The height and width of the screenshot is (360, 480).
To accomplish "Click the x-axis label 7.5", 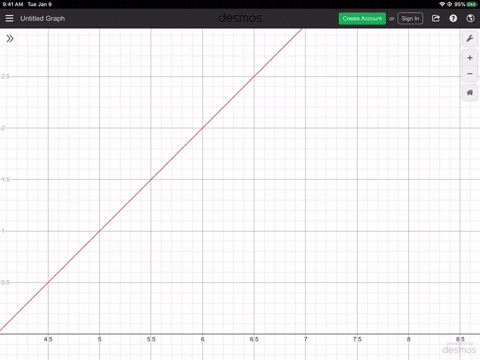I will coord(357,339).
